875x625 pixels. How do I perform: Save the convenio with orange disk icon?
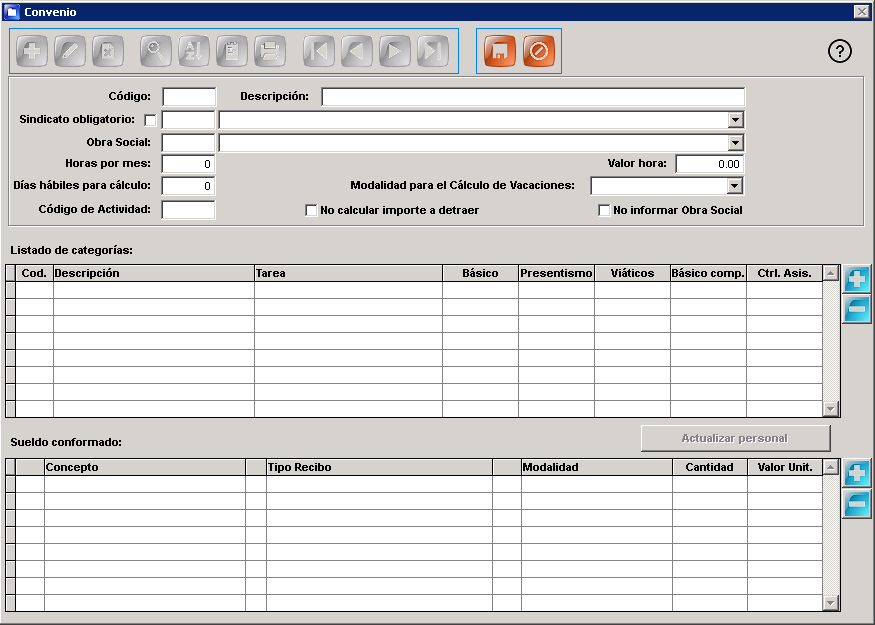tap(500, 51)
